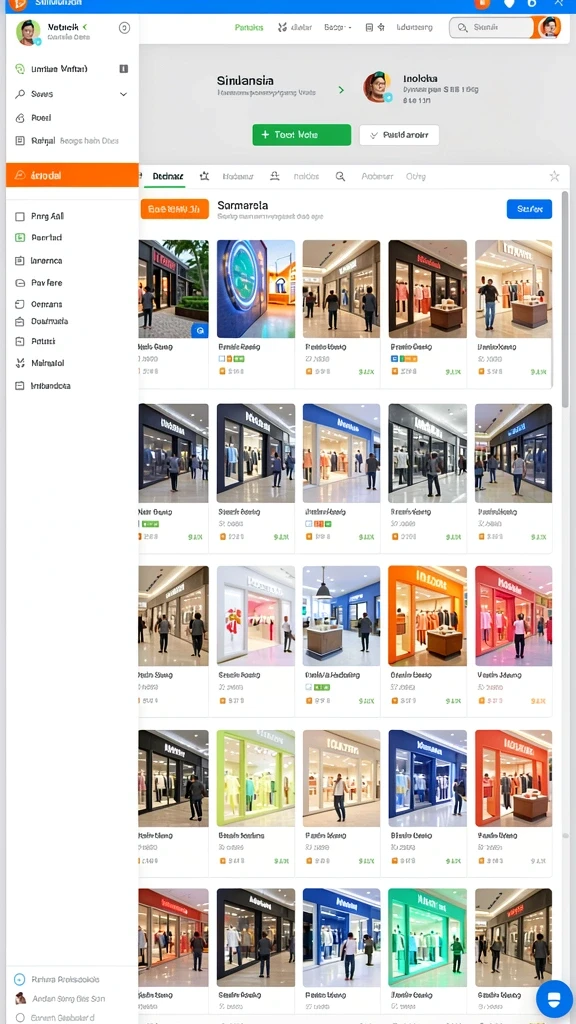Select the active underlined first tab
This screenshot has height=1024, width=576.
(x=168, y=176)
